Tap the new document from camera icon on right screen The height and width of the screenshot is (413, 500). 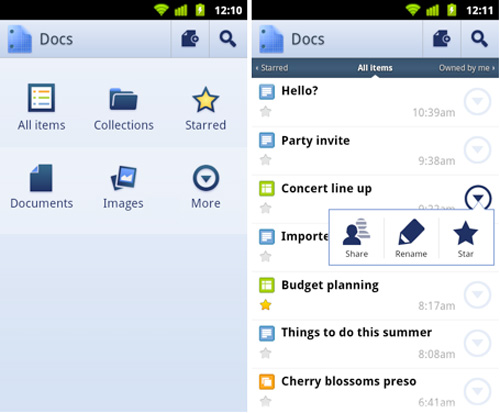pos(442,39)
